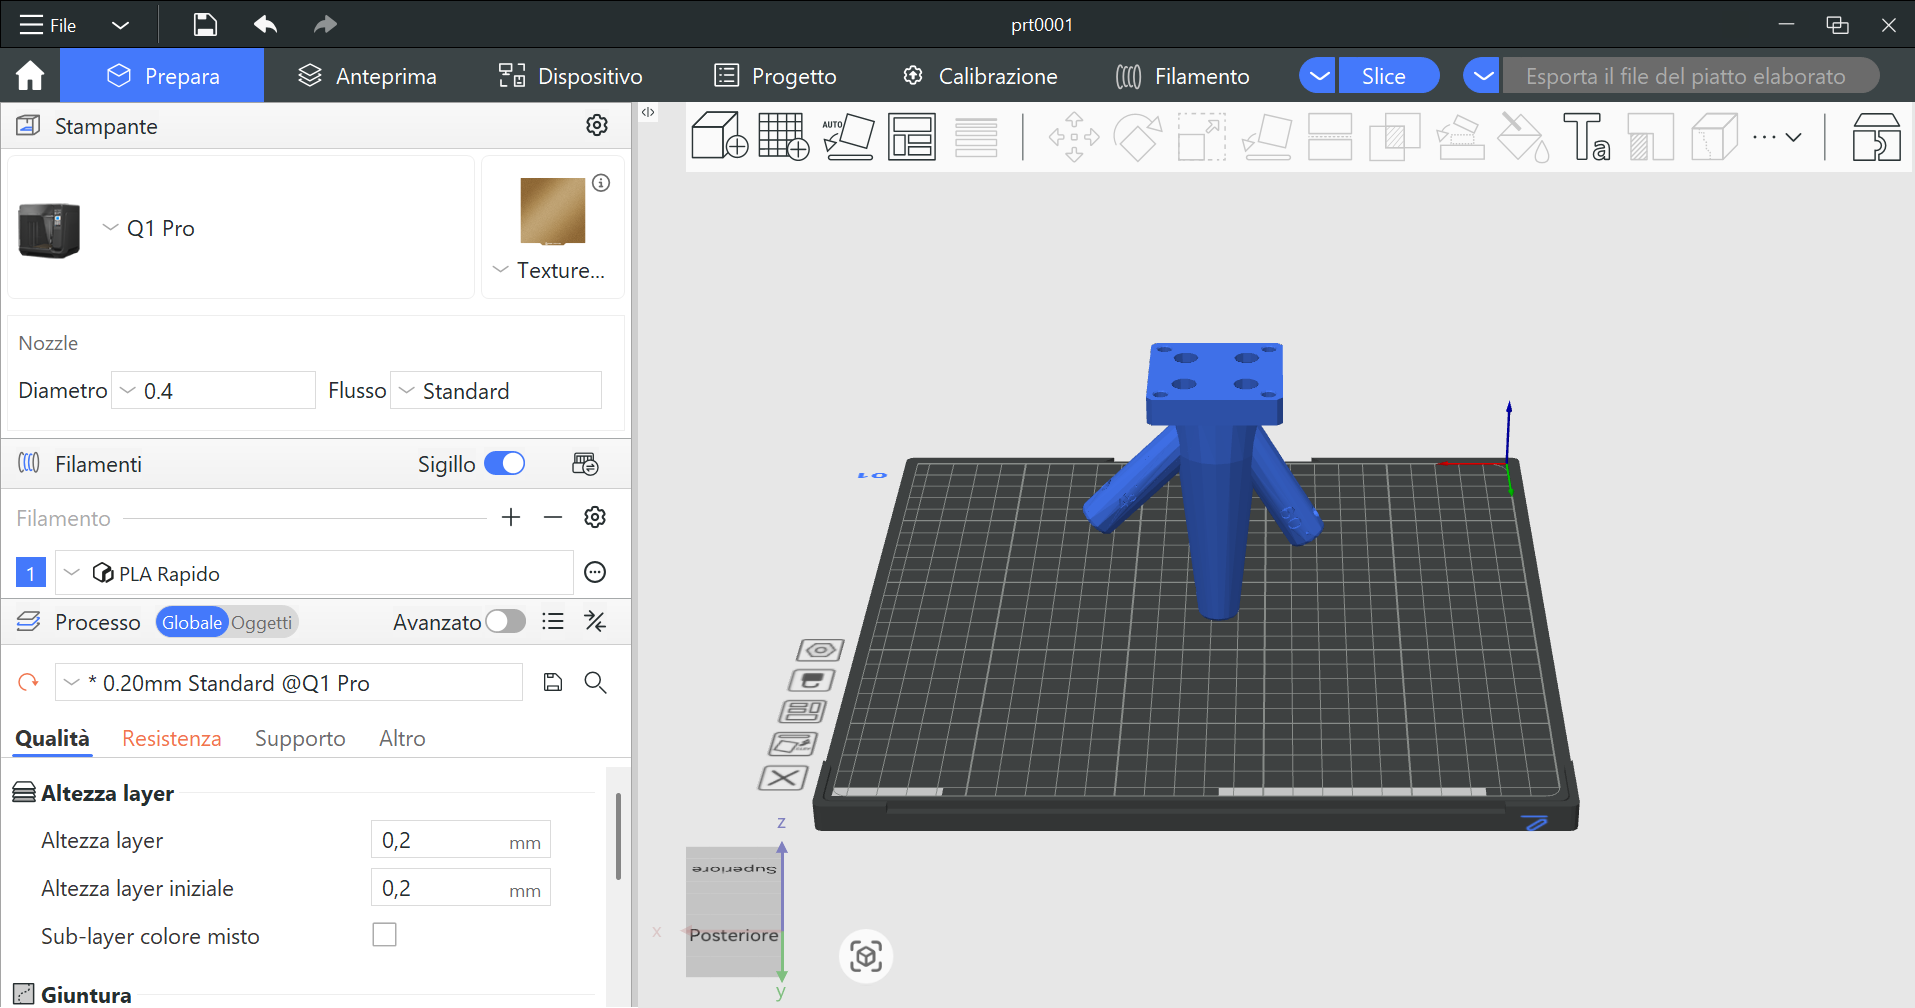The image size is (1915, 1008).
Task: Click the Add plate grid icon
Action: [783, 136]
